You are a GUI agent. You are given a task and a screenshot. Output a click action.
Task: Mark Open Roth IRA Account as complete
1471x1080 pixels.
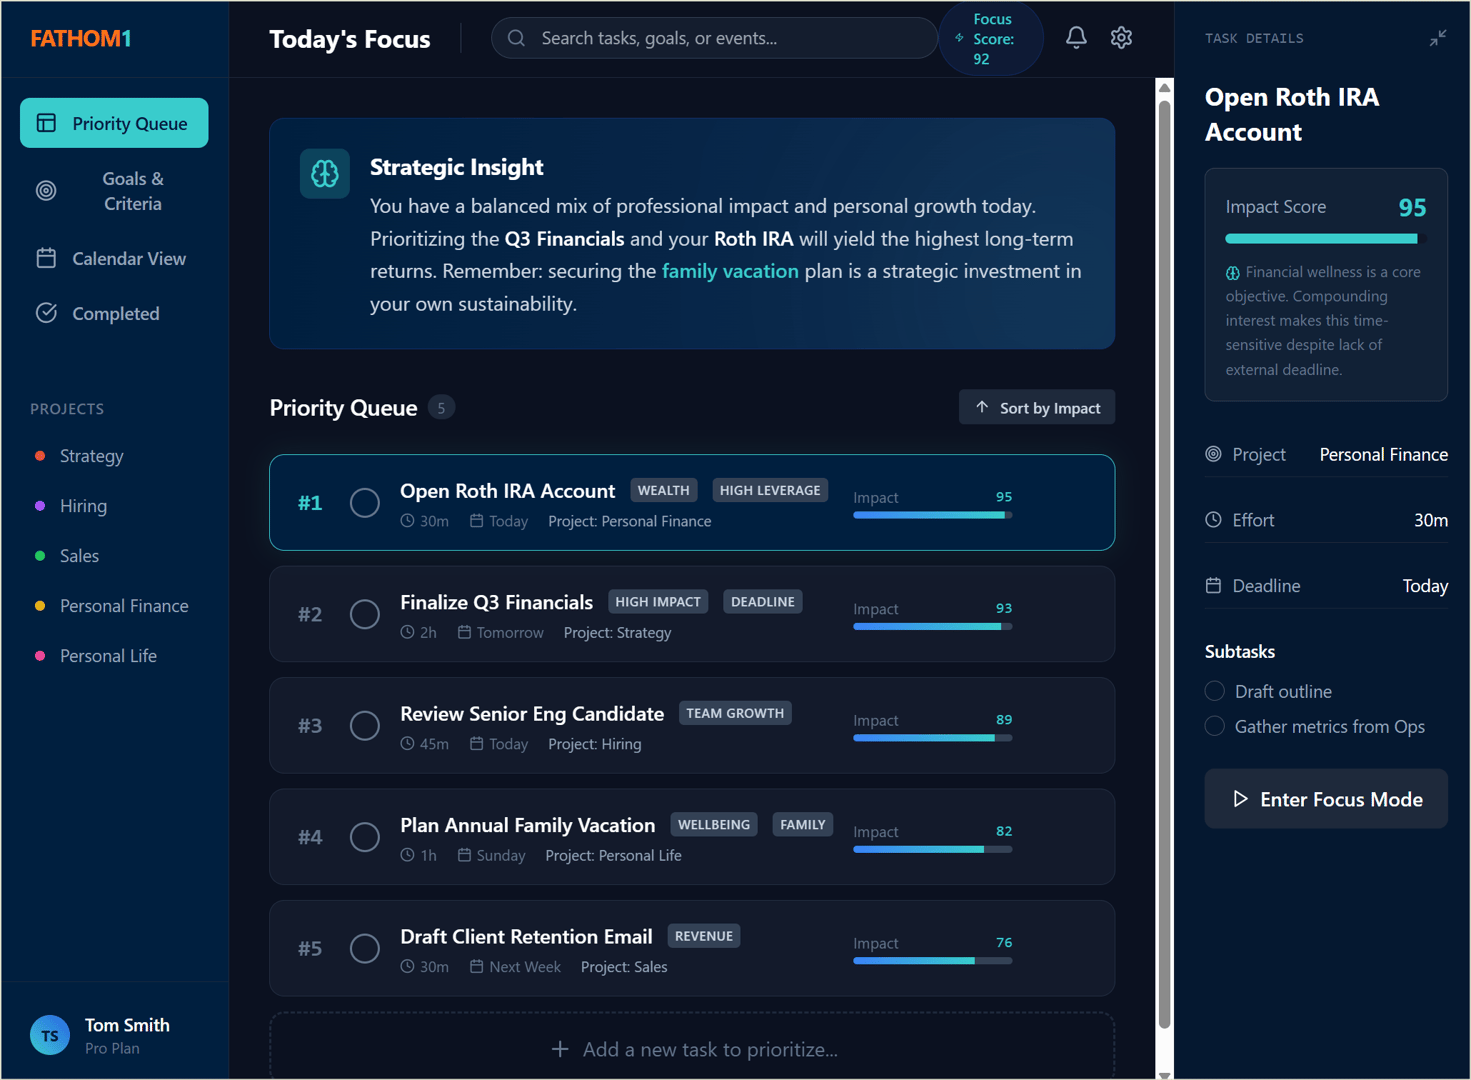[x=364, y=503]
